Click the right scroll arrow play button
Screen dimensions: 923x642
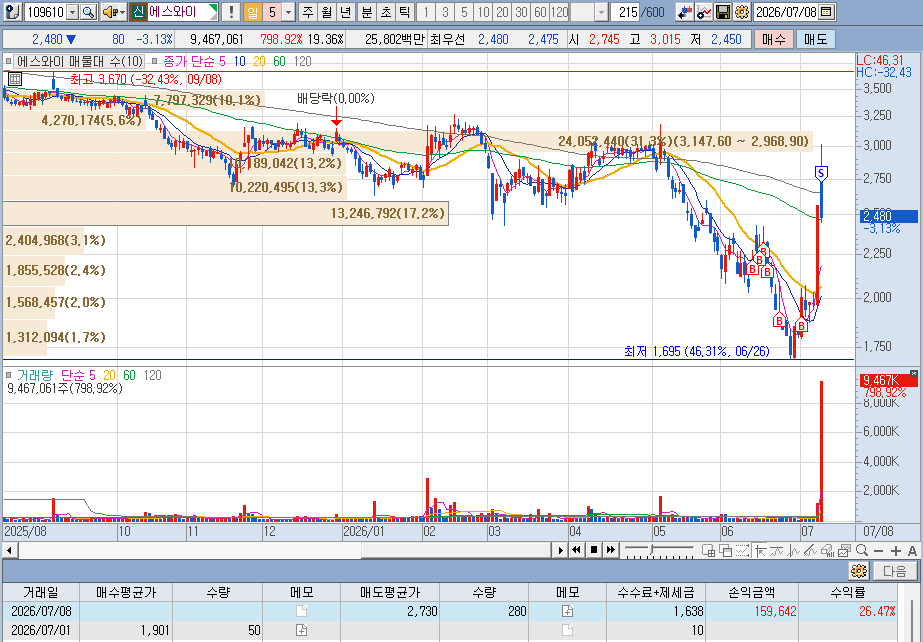click(x=560, y=550)
